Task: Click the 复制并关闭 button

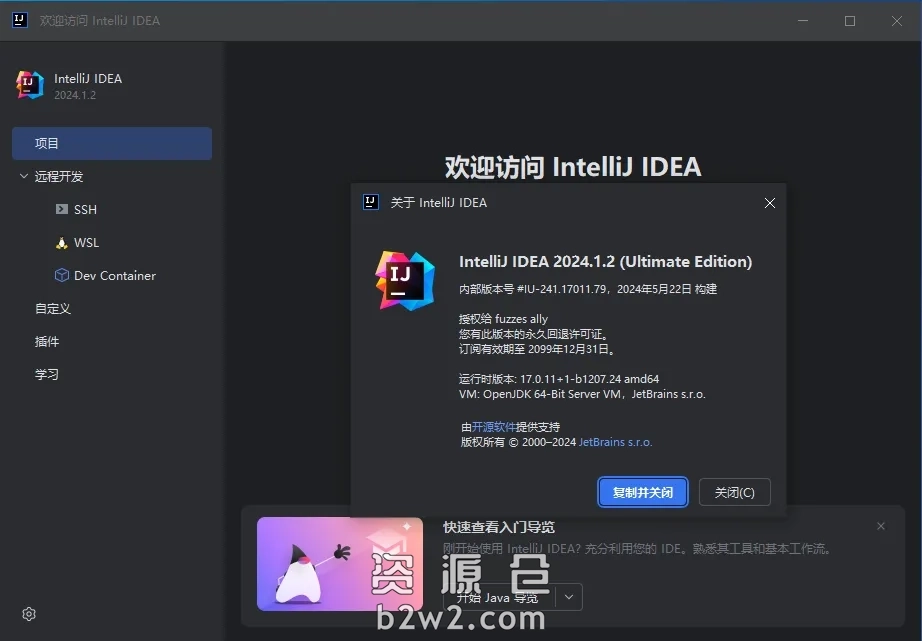Action: tap(642, 492)
